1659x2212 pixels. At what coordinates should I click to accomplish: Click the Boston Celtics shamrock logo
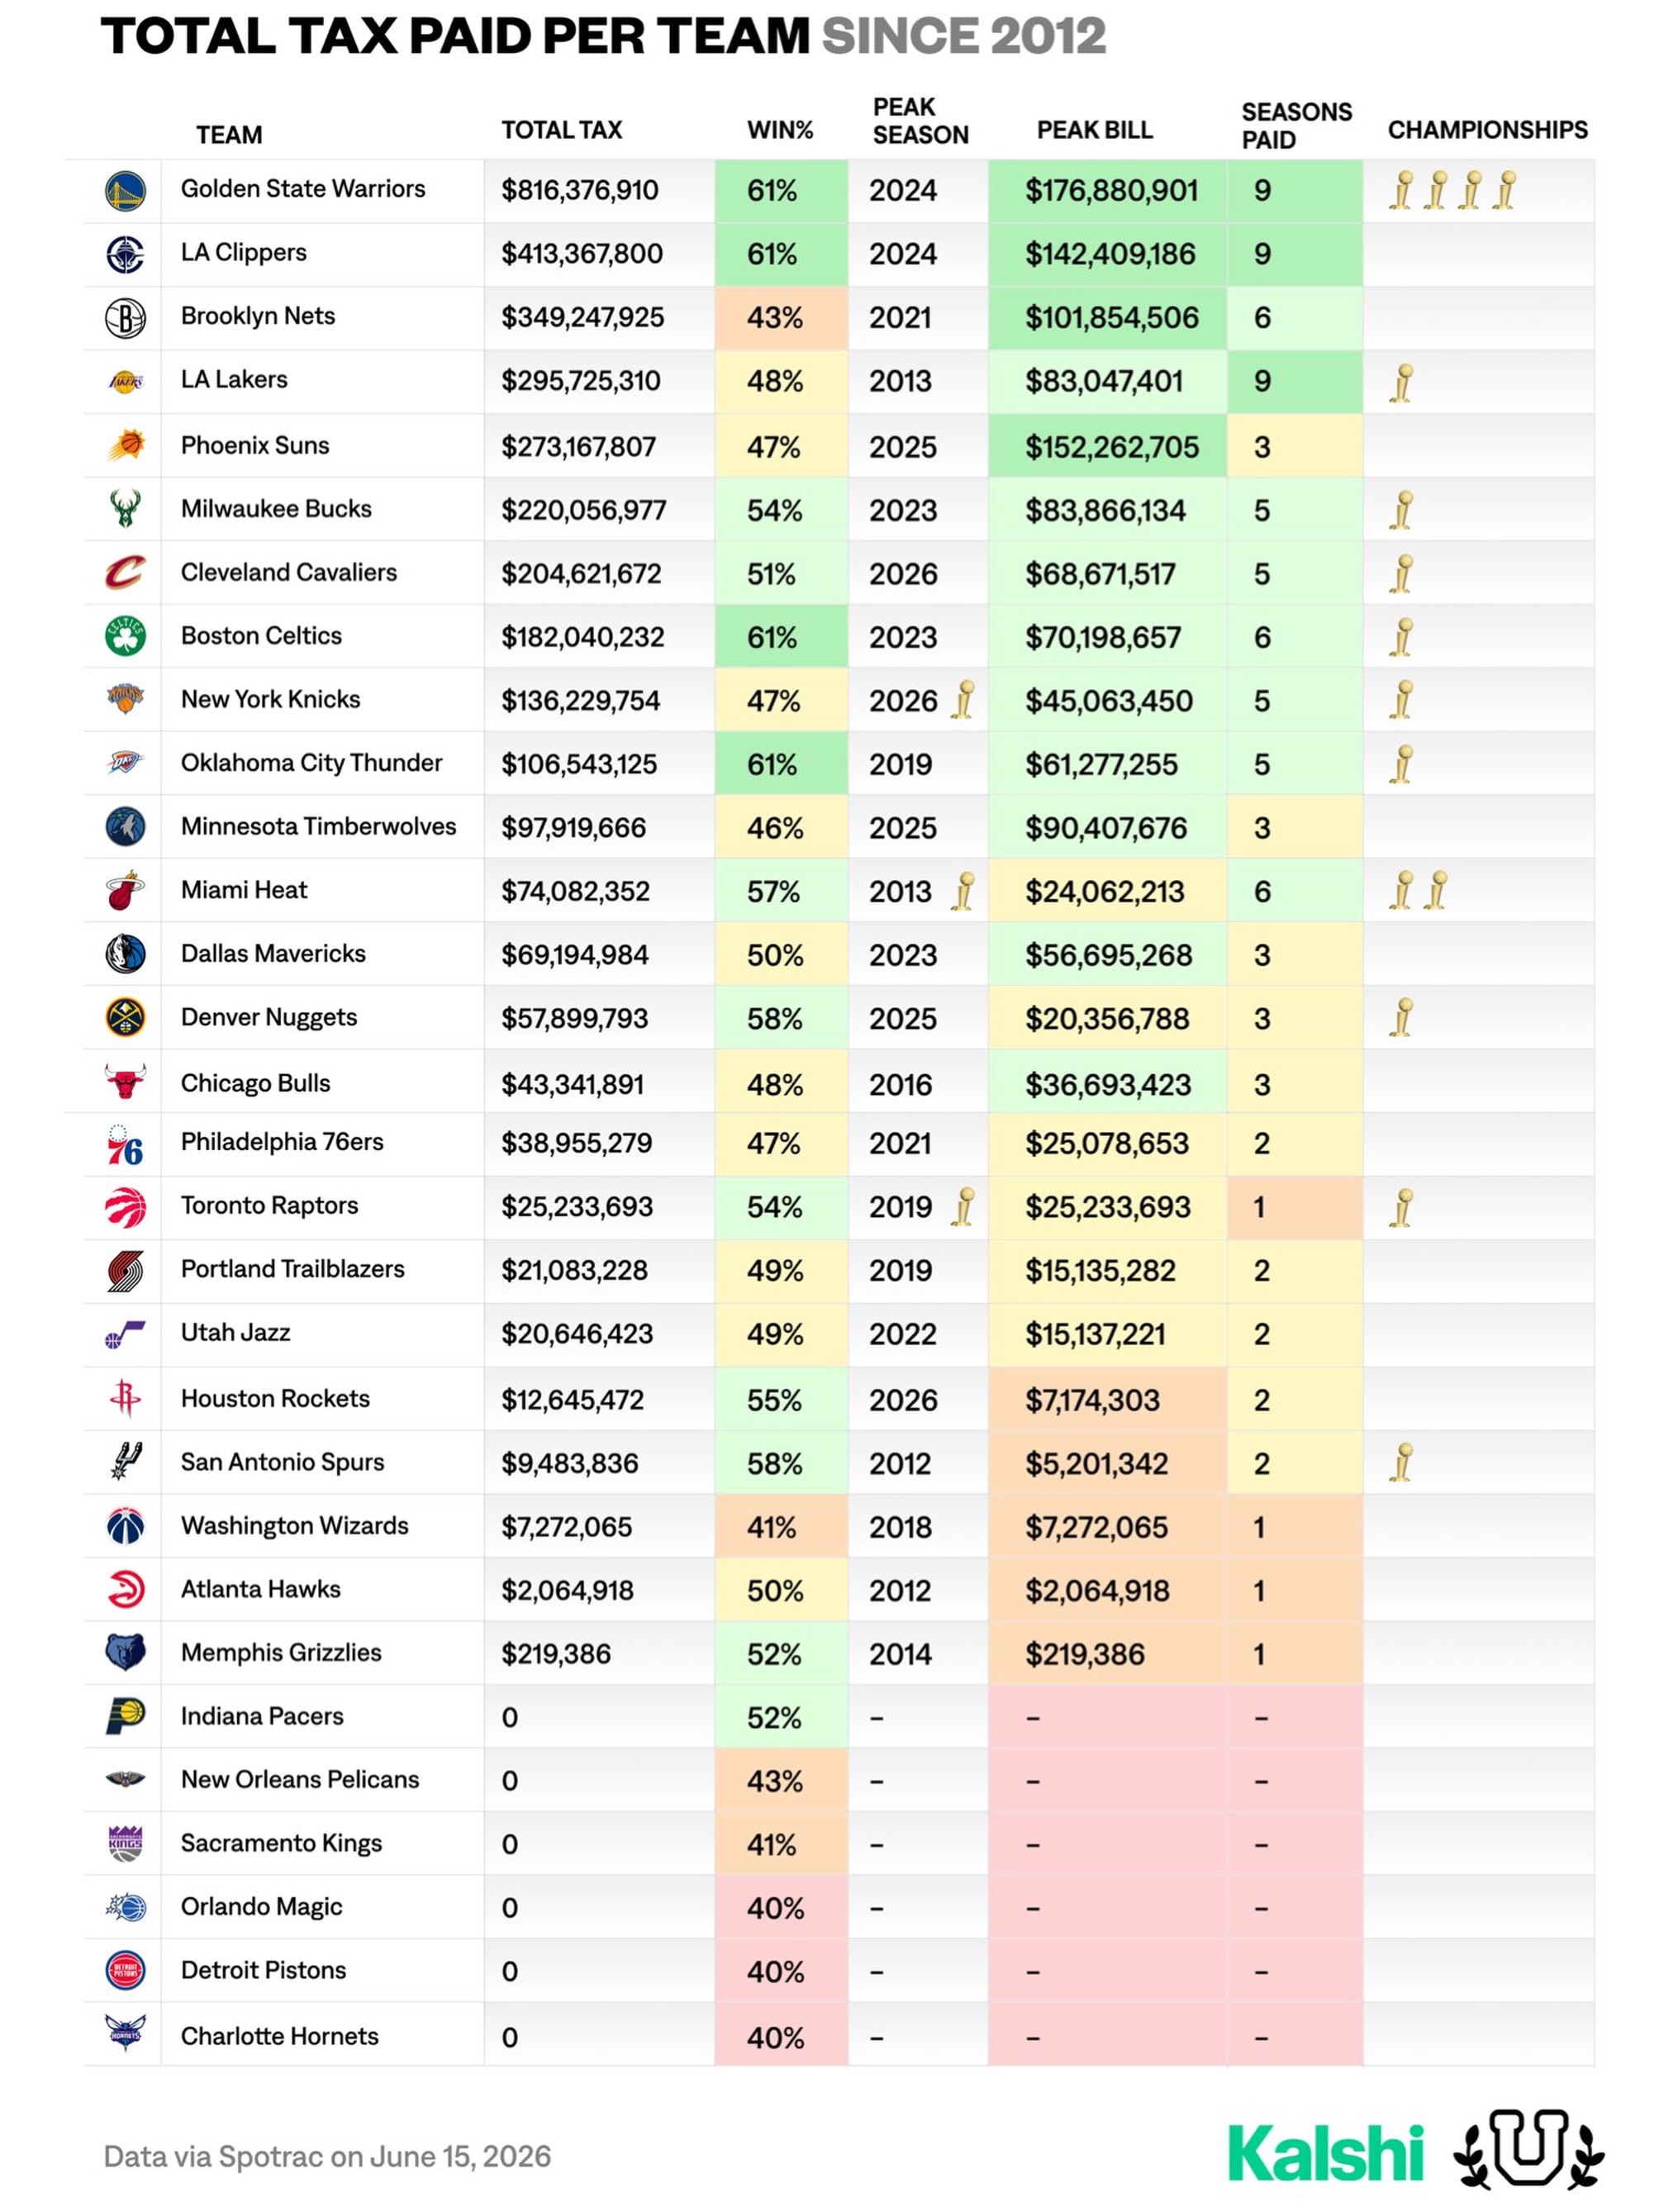(125, 635)
